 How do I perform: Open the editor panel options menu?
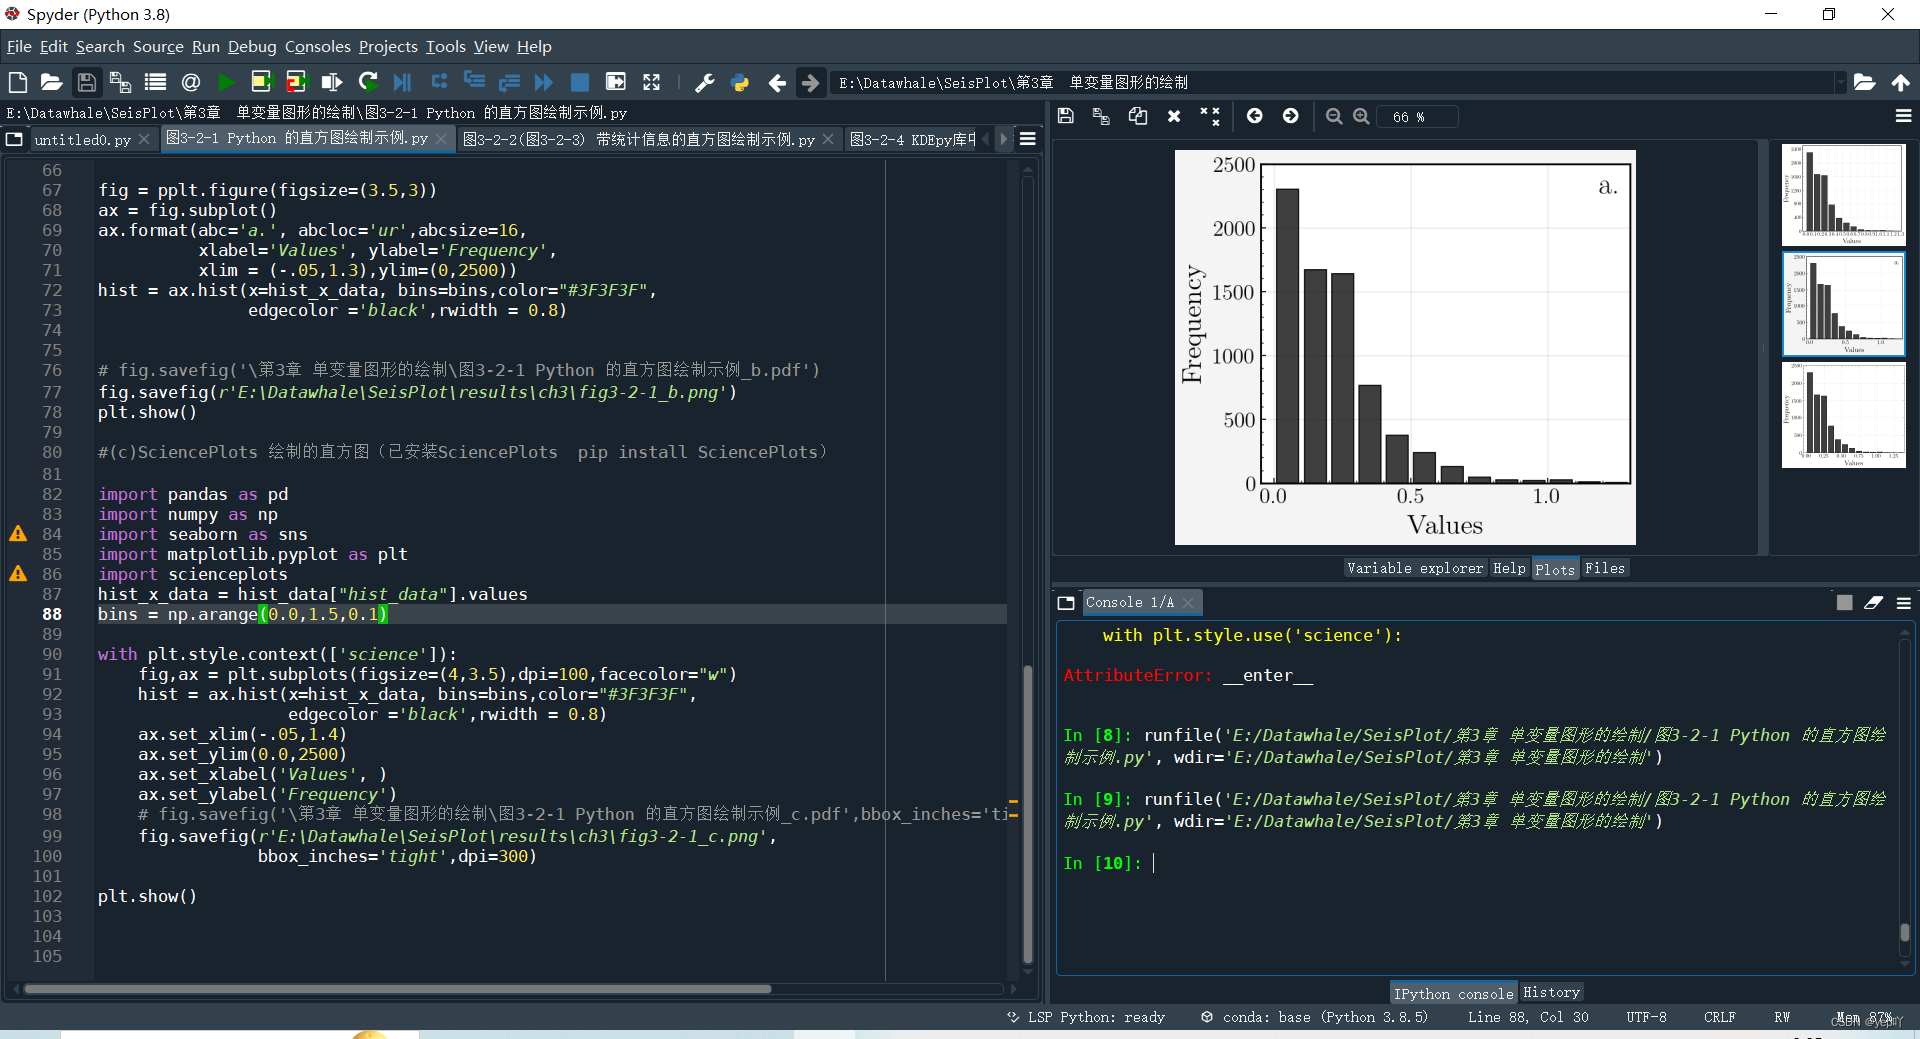[x=1028, y=139]
